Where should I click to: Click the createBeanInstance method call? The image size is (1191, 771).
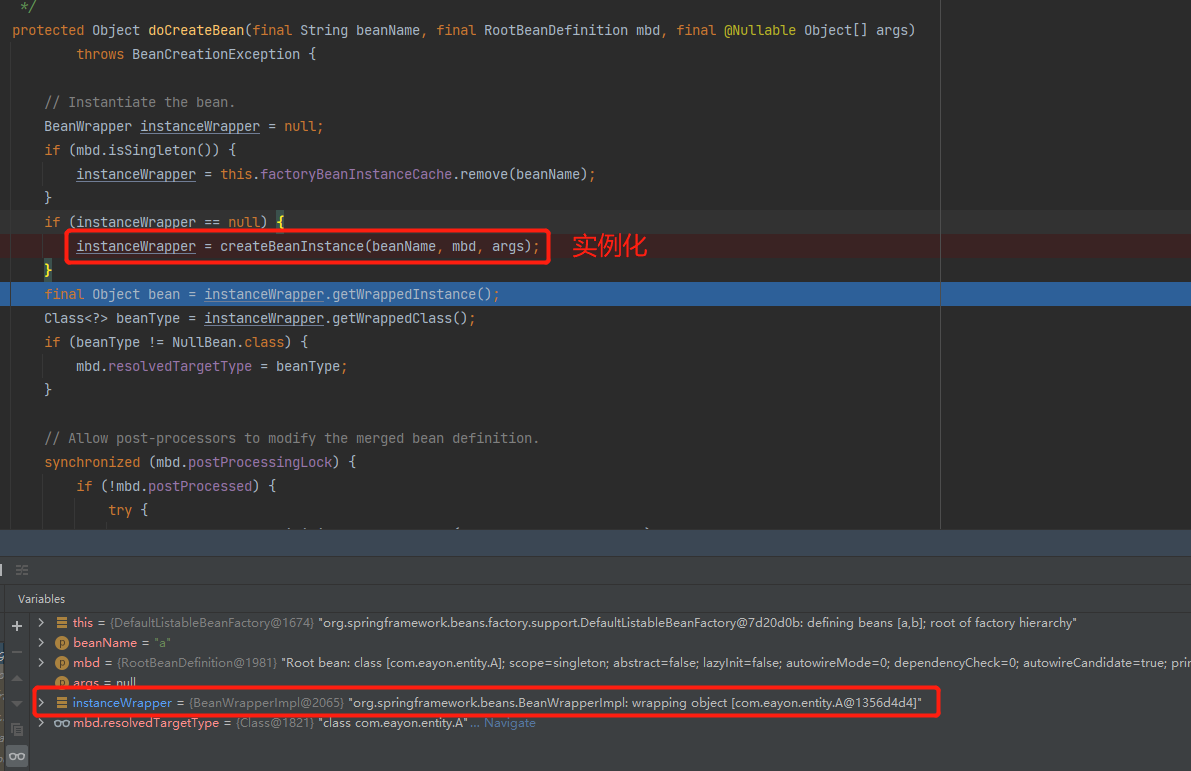click(x=292, y=246)
